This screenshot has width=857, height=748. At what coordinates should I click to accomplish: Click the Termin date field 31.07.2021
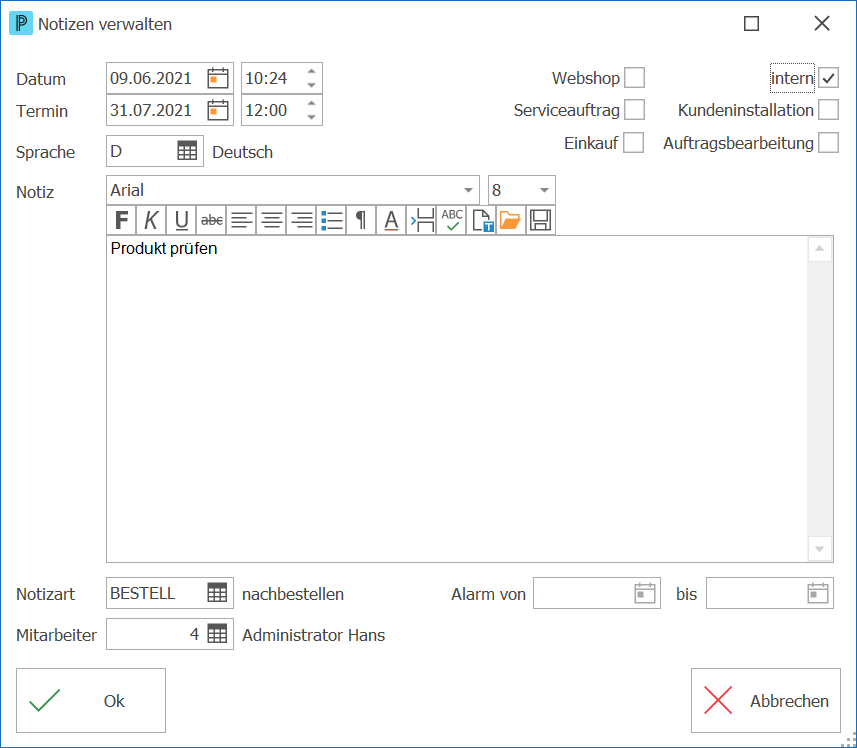[170, 110]
